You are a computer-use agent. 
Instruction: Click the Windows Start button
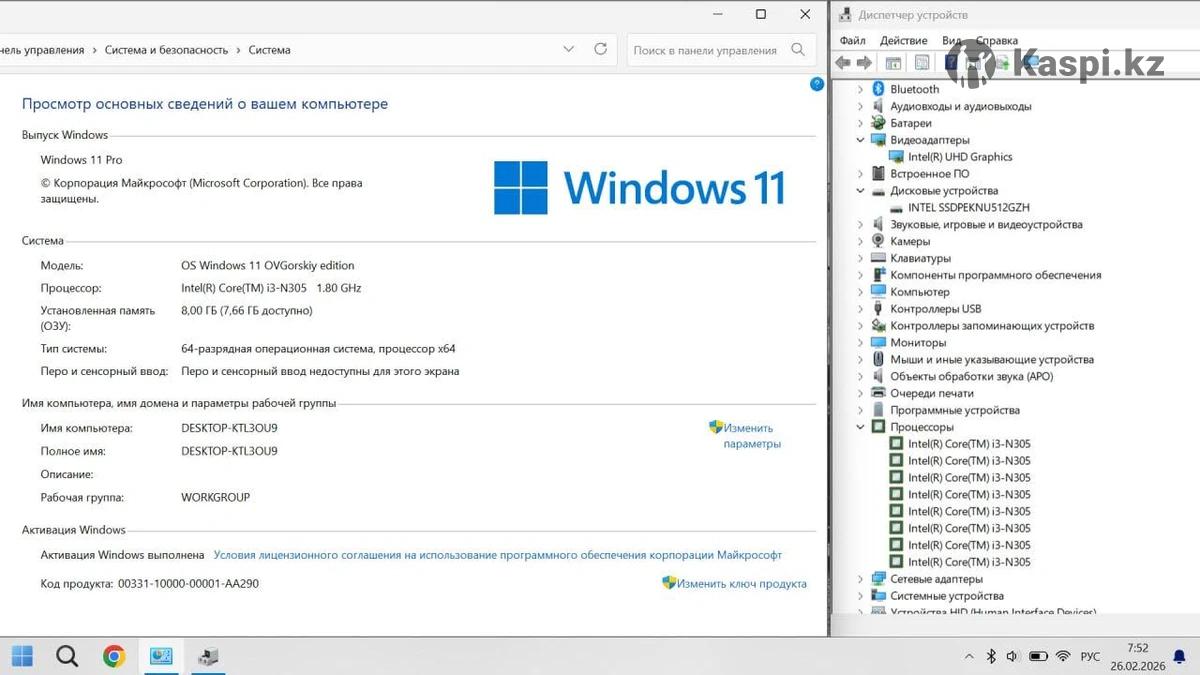(22, 656)
